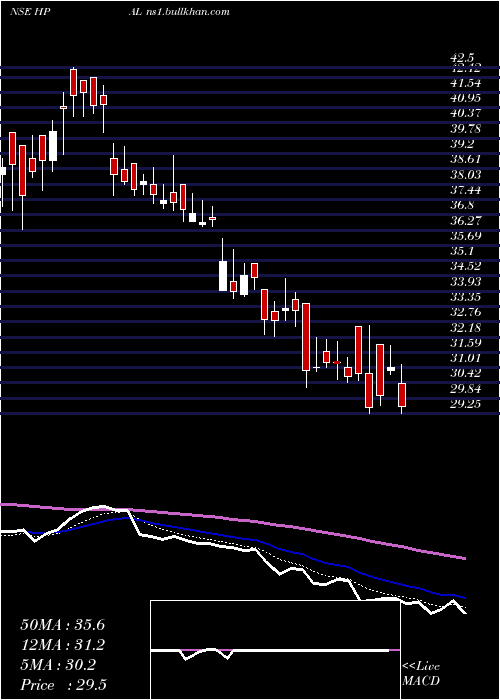Select the 36.27 price axis label
Screen dimensions: 500x700
tap(466, 221)
